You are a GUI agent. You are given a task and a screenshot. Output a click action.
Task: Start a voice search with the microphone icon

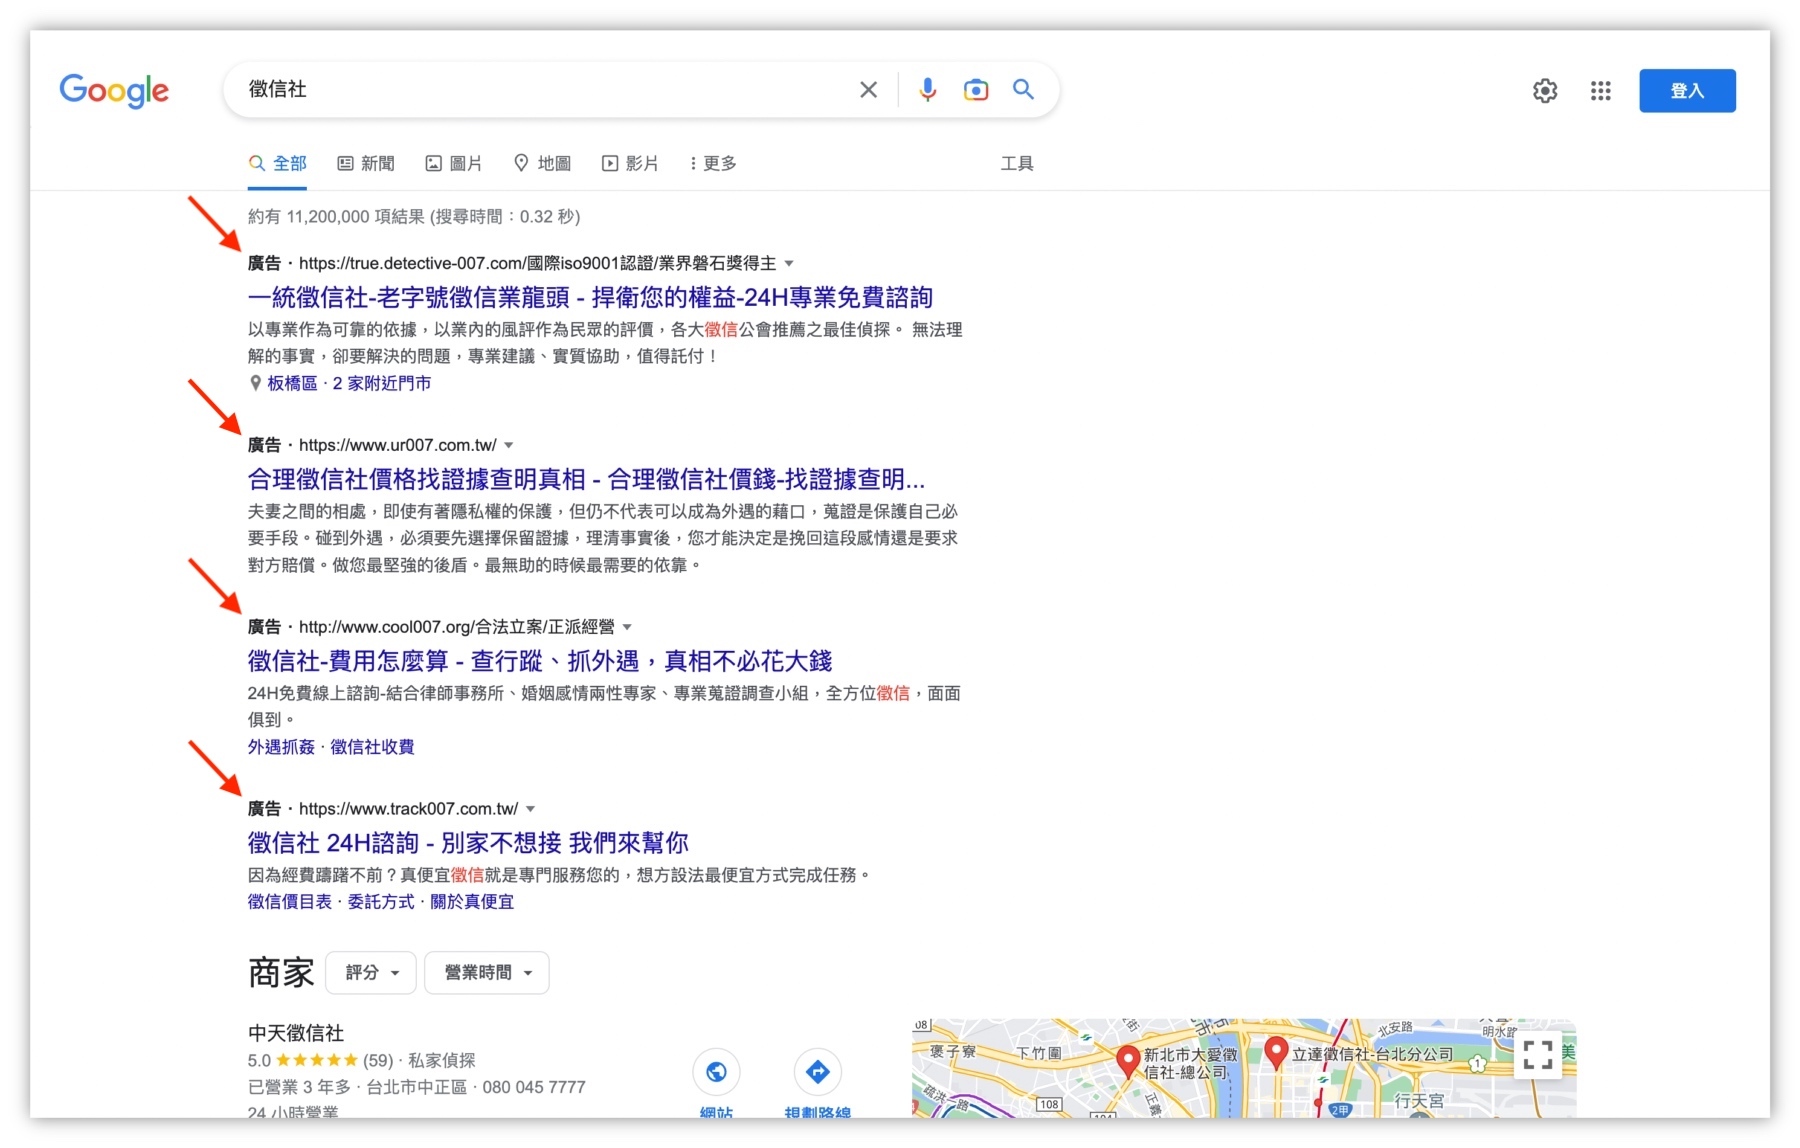pos(928,89)
